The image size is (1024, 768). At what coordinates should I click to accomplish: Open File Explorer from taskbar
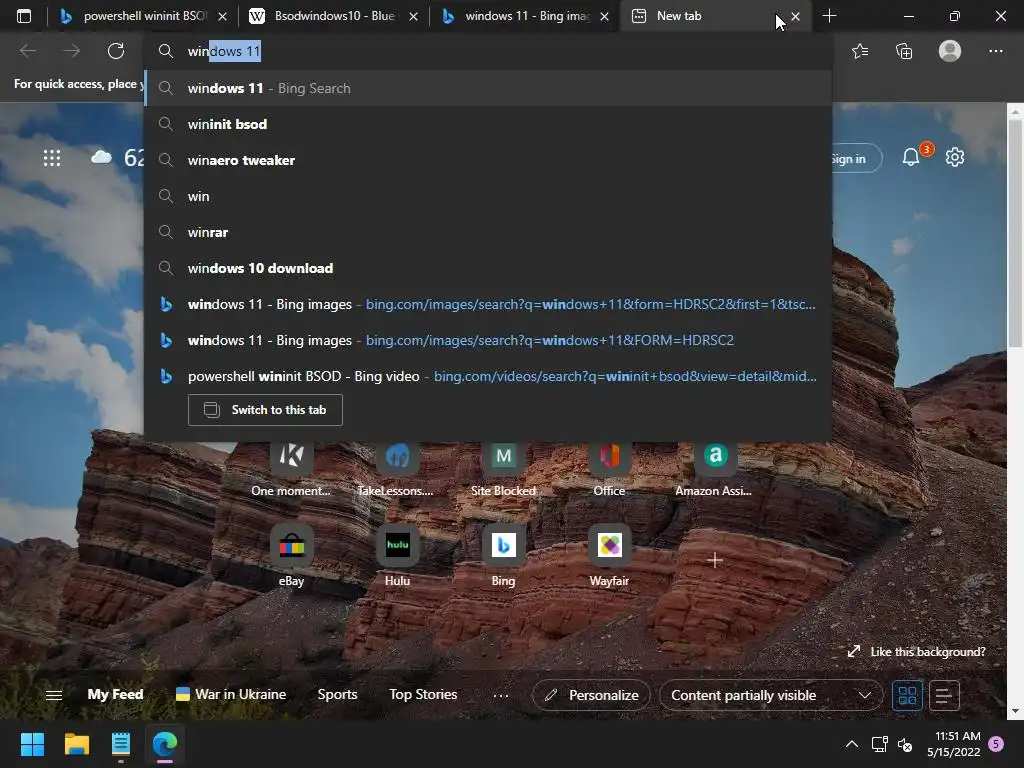(x=76, y=744)
